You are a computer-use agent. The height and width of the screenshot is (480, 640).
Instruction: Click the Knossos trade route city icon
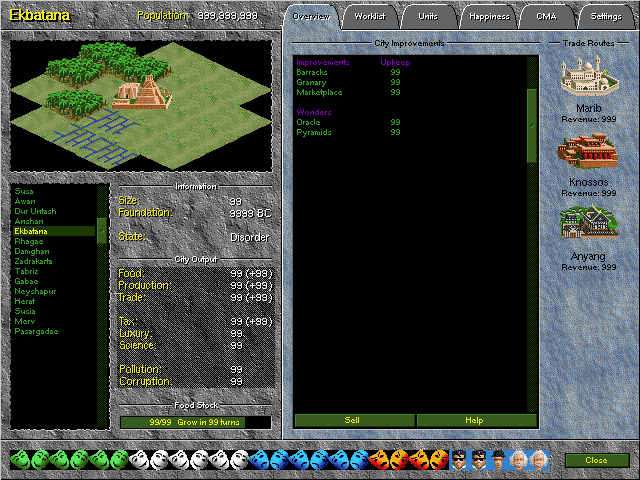588,151
